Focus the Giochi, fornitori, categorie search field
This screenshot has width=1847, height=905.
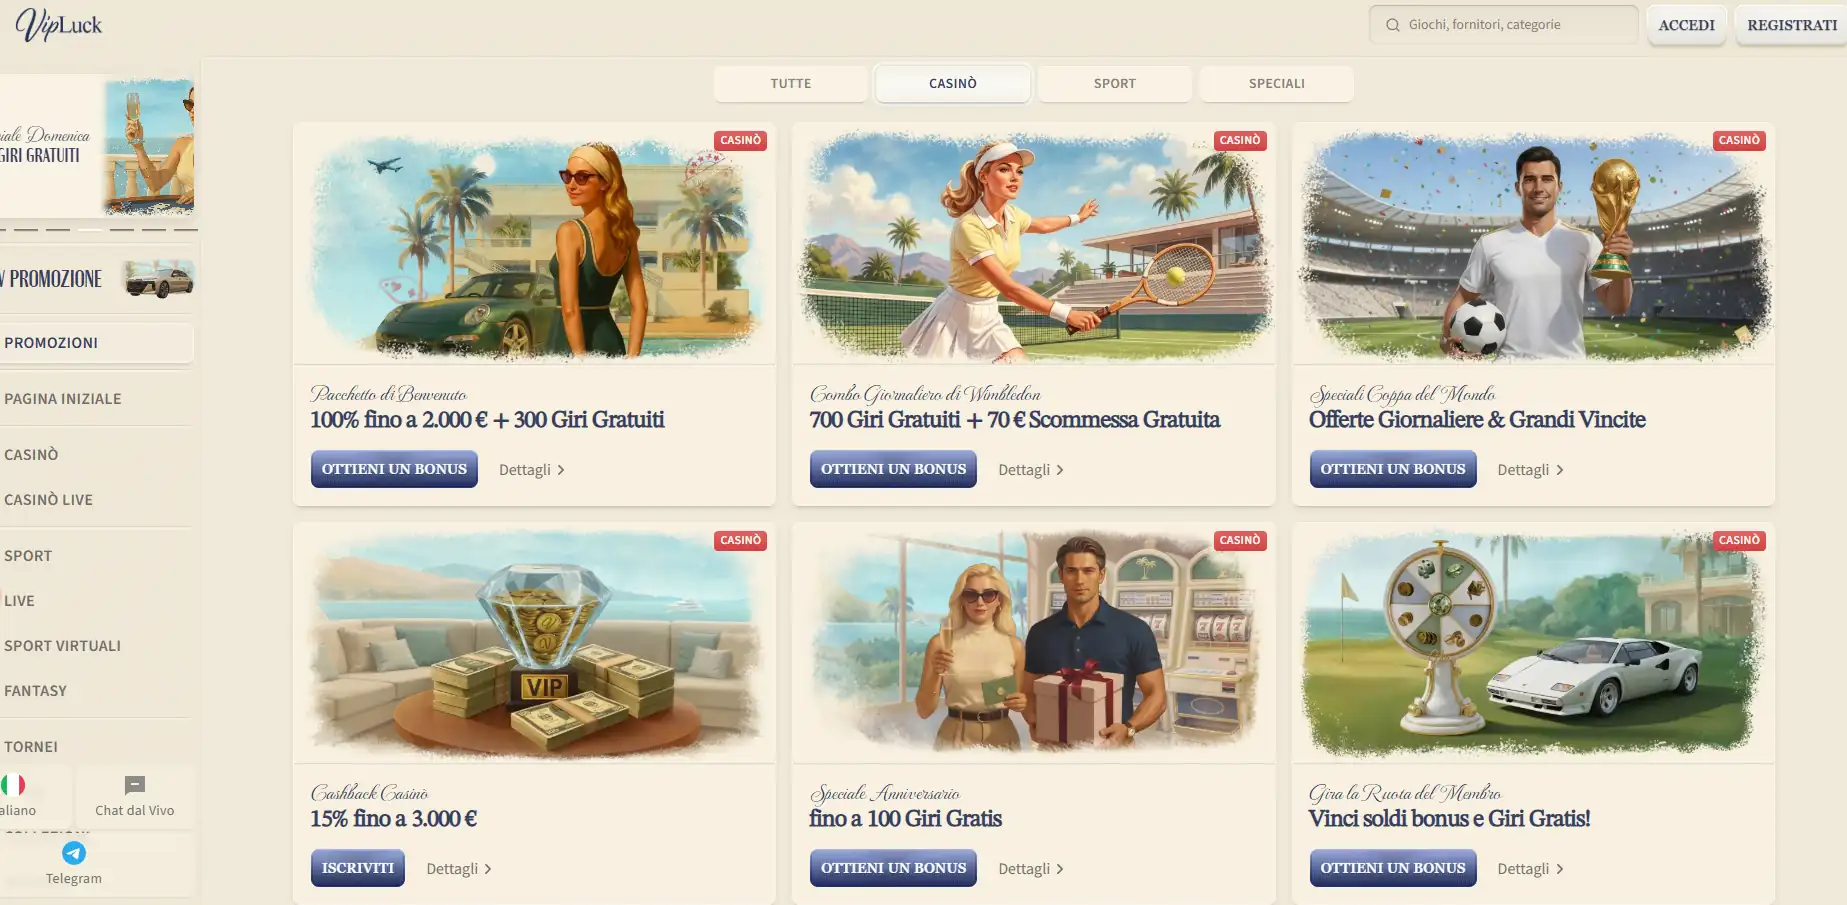(x=1504, y=25)
